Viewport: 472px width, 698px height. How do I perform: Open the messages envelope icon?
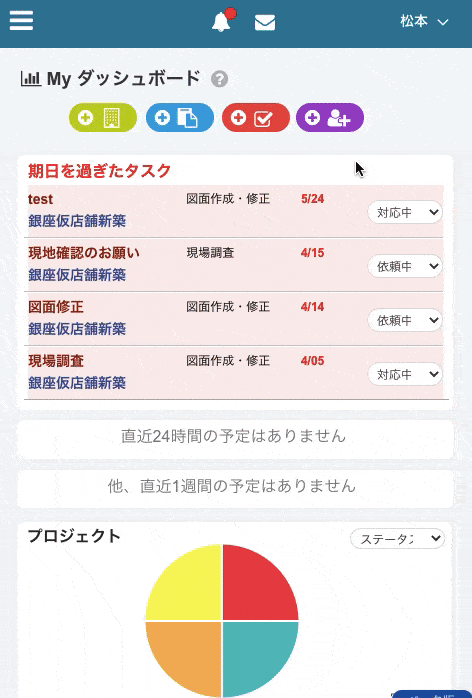264,23
